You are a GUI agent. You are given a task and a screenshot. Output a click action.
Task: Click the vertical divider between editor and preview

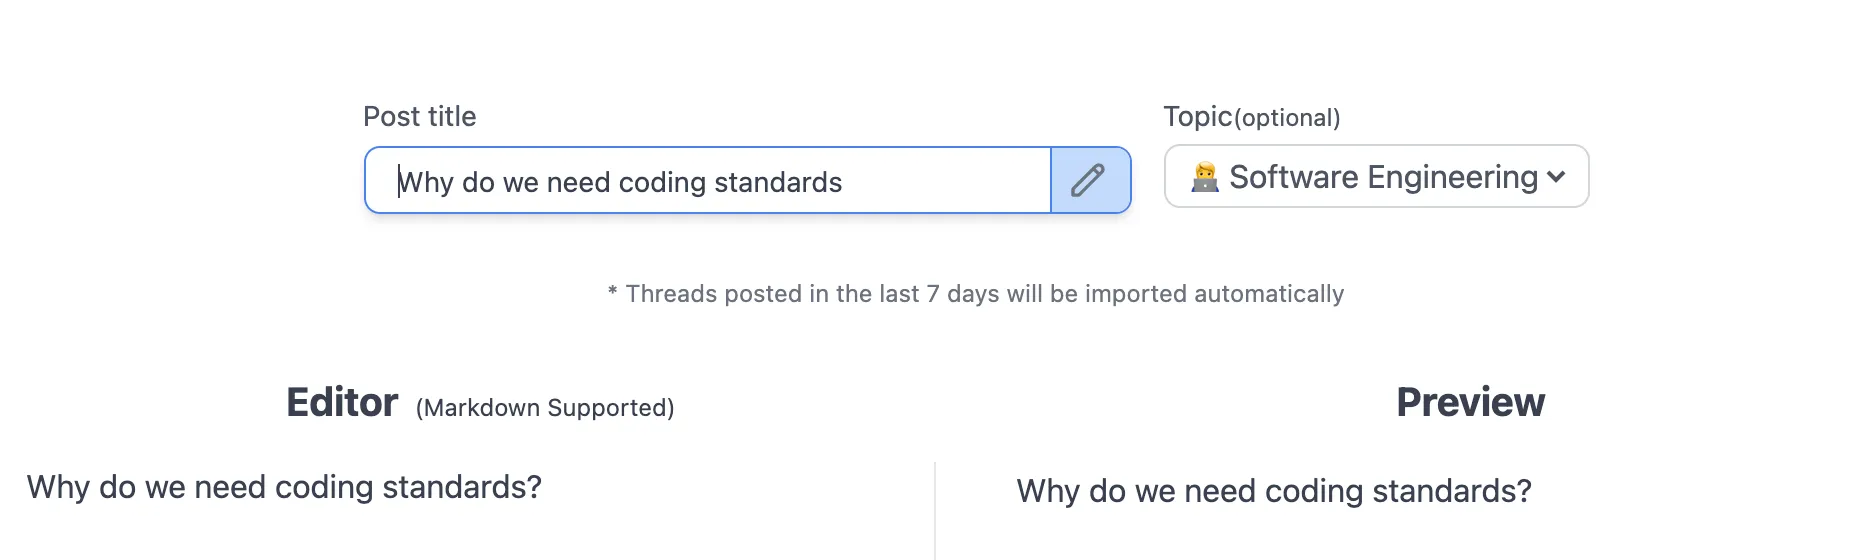coord(935,510)
